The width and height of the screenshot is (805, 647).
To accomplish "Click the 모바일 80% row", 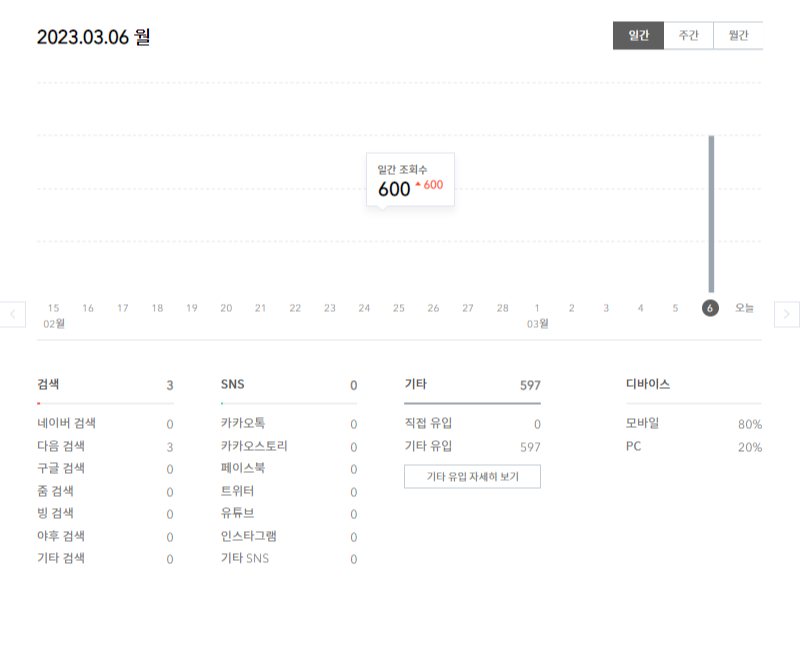I will pyautogui.click(x=694, y=424).
